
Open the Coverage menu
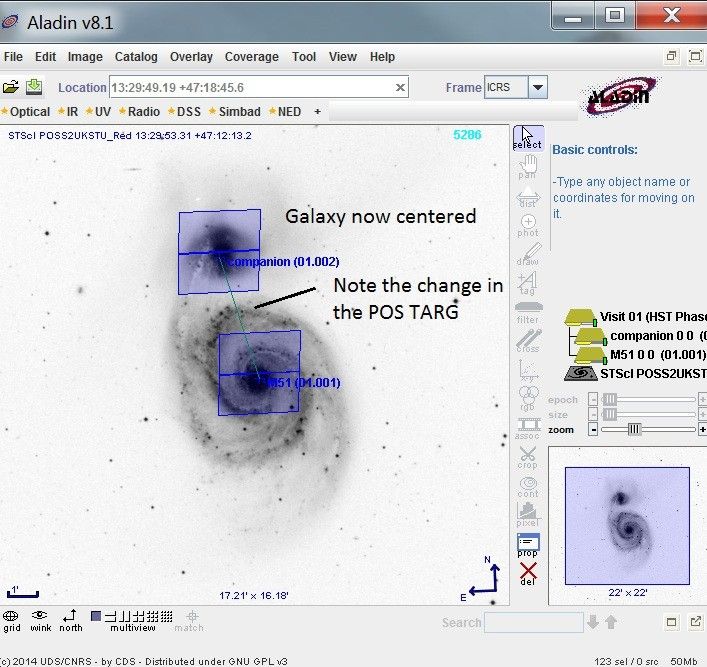[252, 57]
